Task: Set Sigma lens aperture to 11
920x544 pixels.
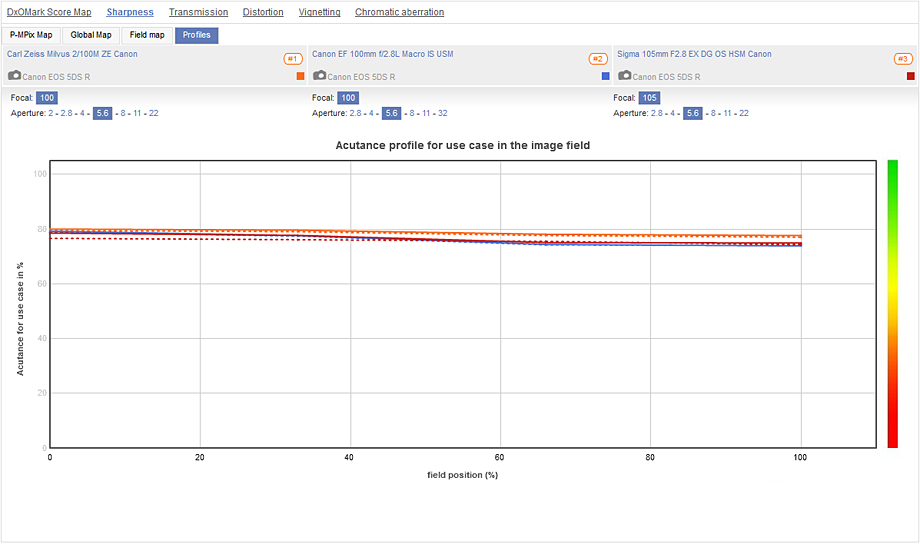Action: click(x=728, y=113)
